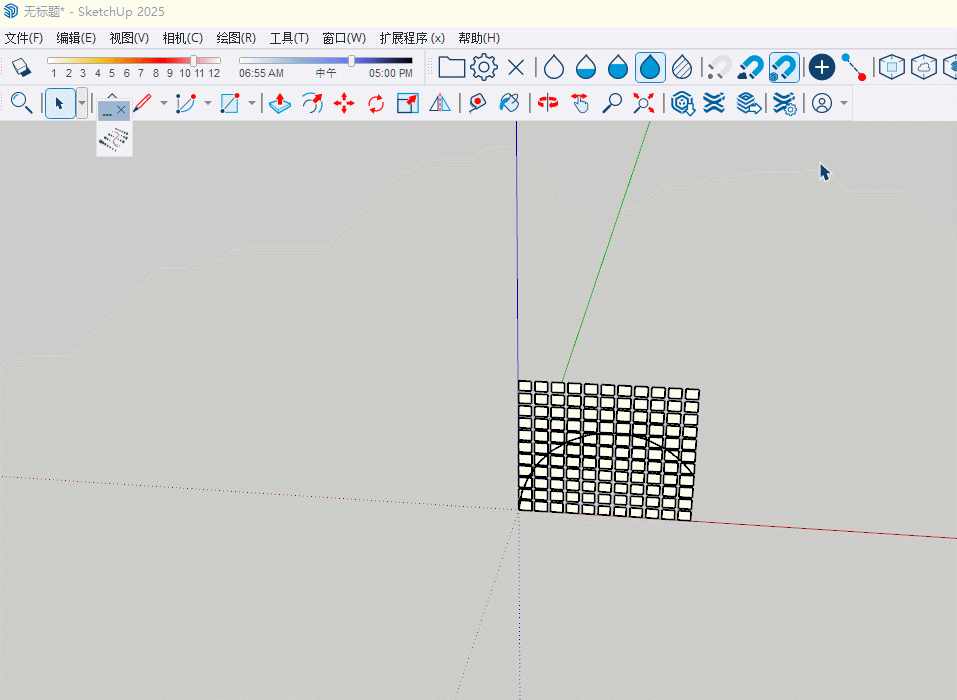This screenshot has width=957, height=700.
Task: Activate the Push/Pull tool
Action: coord(280,103)
